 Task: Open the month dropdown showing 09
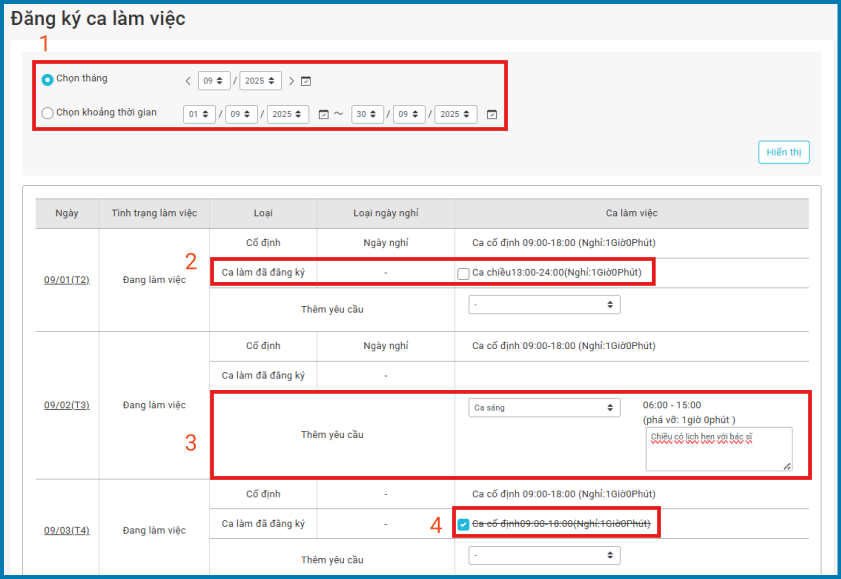coord(213,81)
